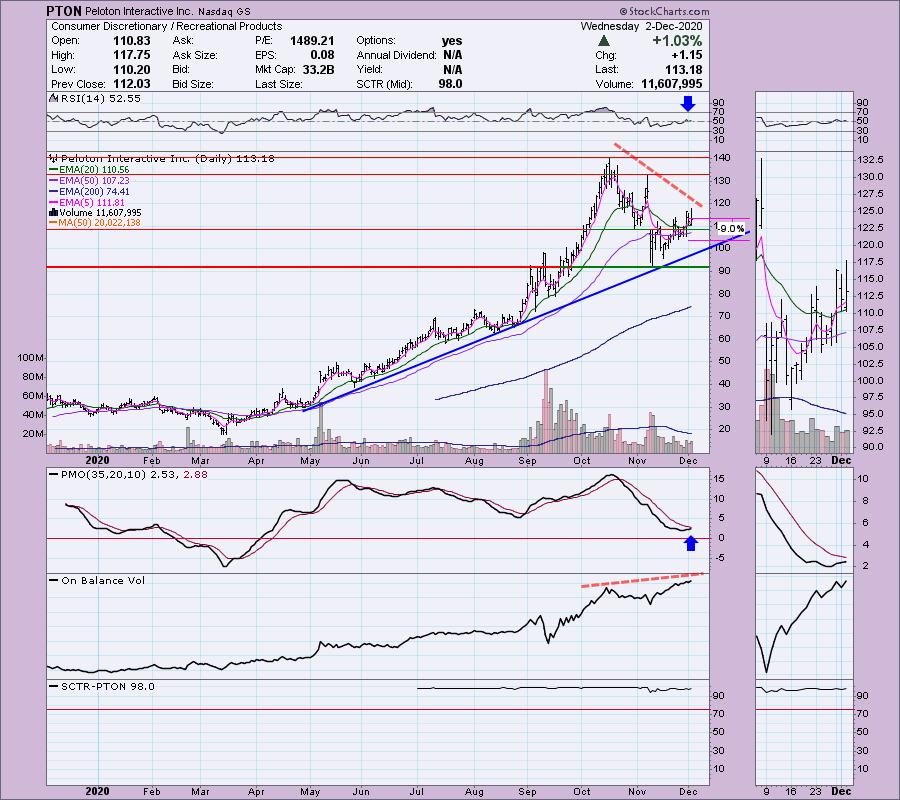Click the Annual Dividend 'N/A' value
The image size is (900, 800).
pos(452,55)
